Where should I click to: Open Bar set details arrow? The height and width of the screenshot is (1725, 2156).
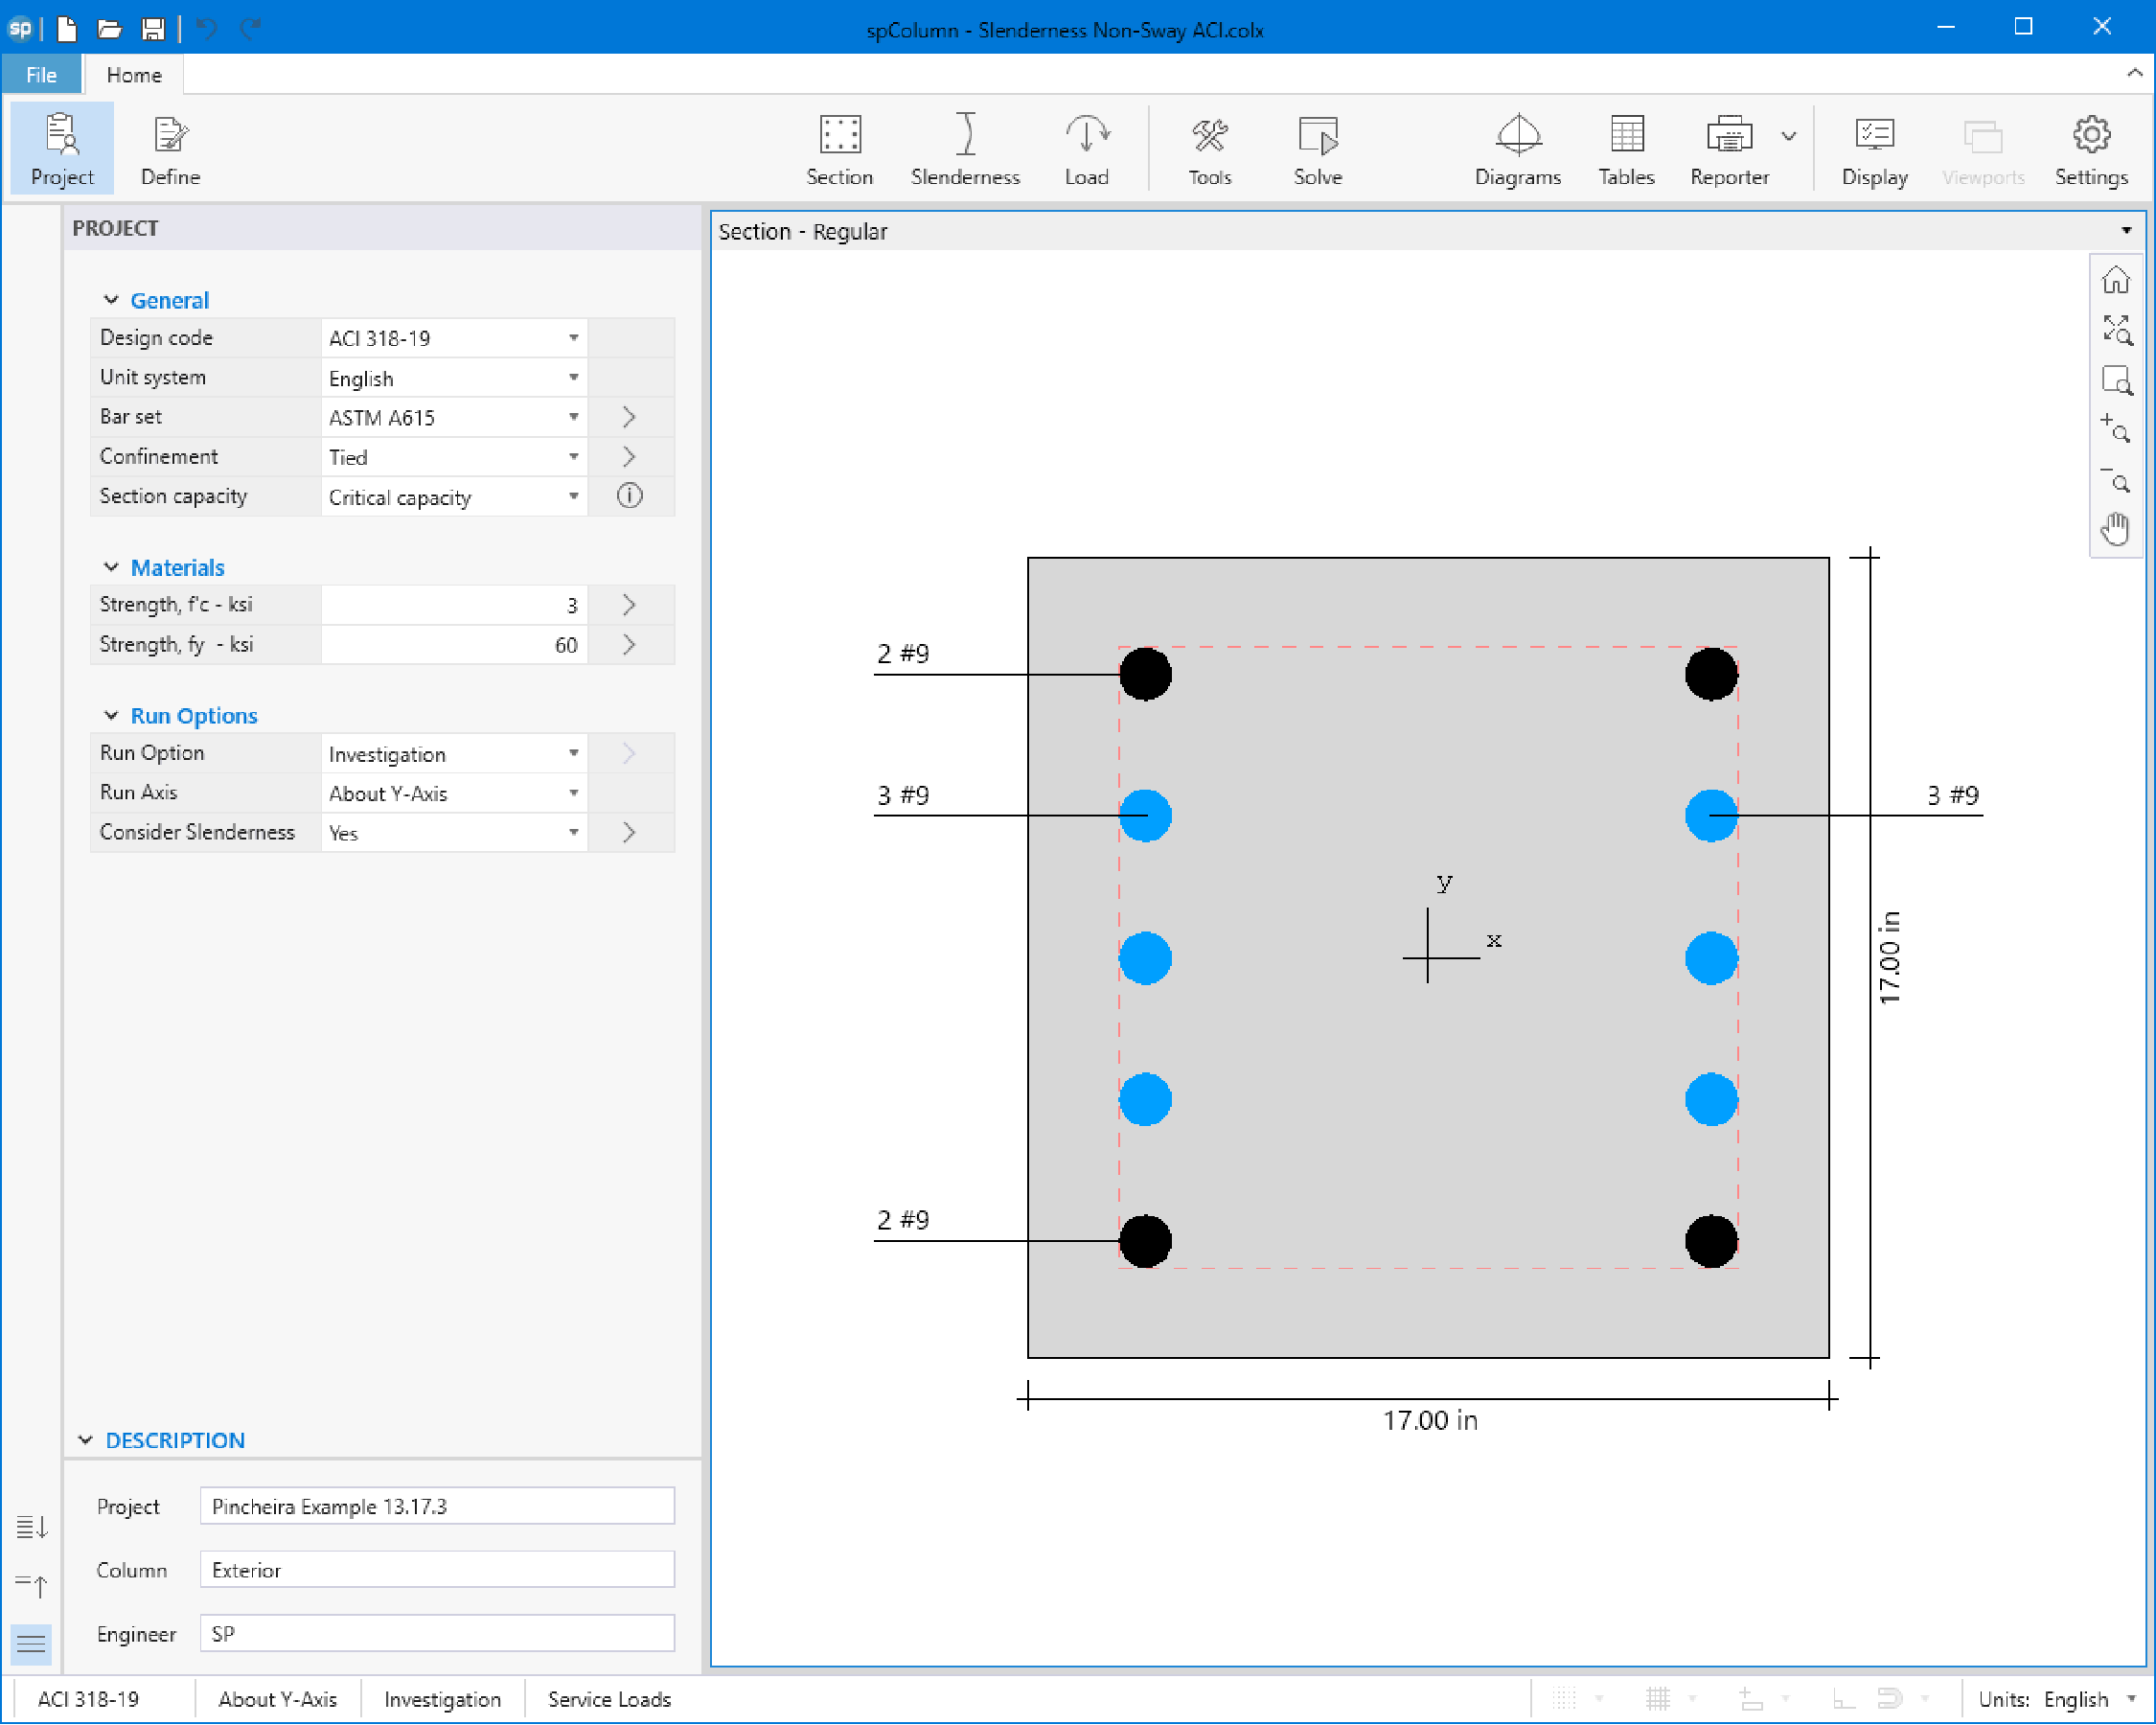click(x=629, y=417)
